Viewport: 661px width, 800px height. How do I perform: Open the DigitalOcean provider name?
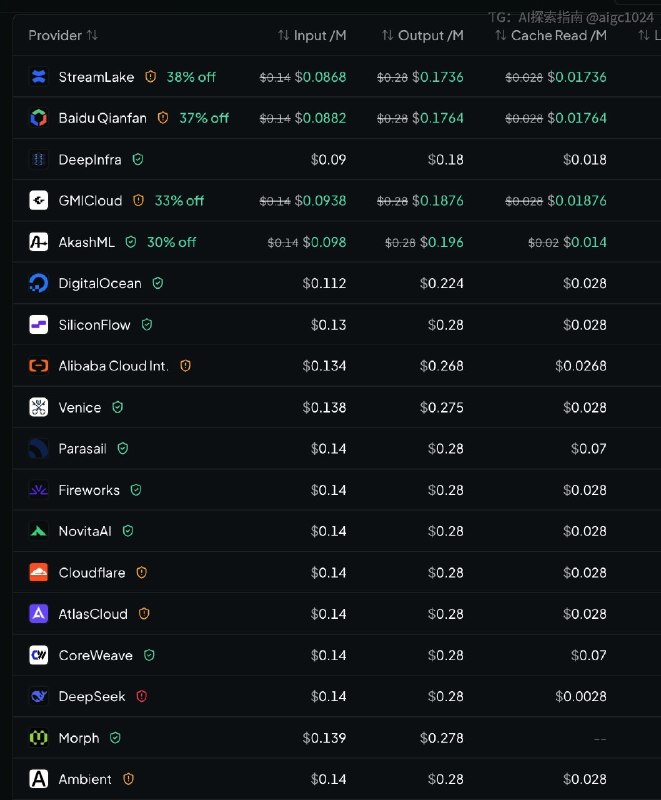(x=100, y=283)
